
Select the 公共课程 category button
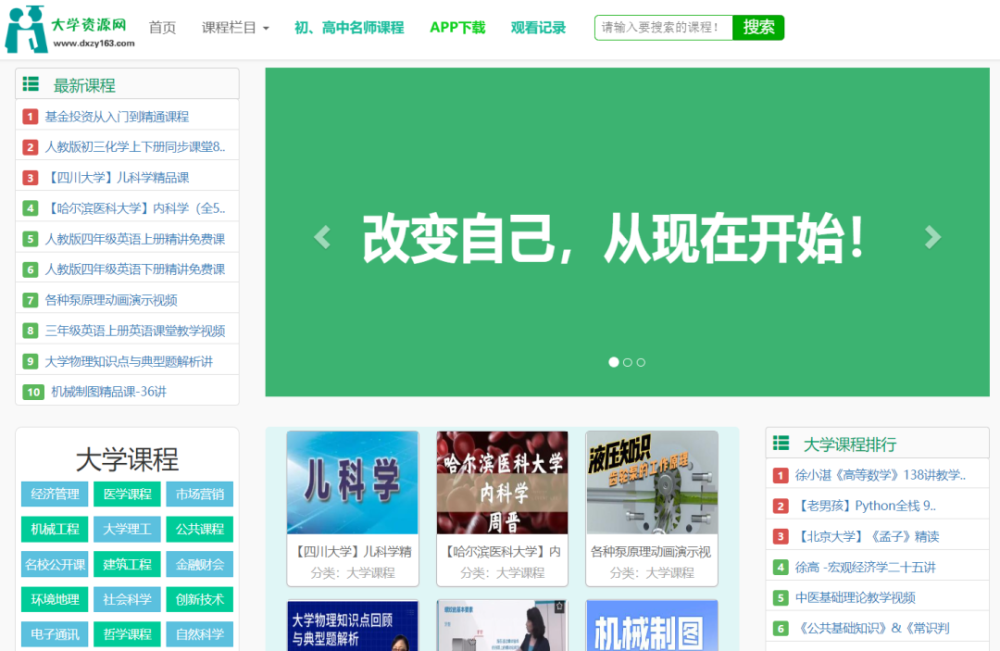coord(200,529)
